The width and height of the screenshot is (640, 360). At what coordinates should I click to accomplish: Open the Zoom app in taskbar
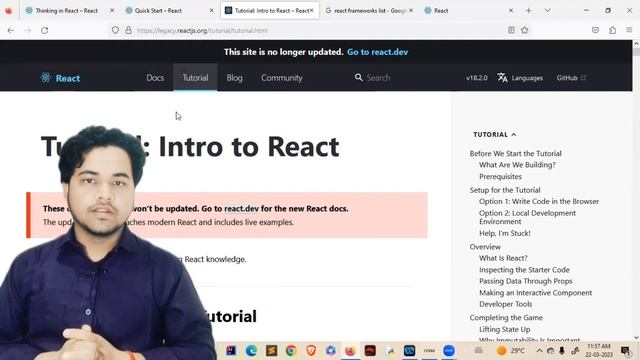click(x=449, y=351)
